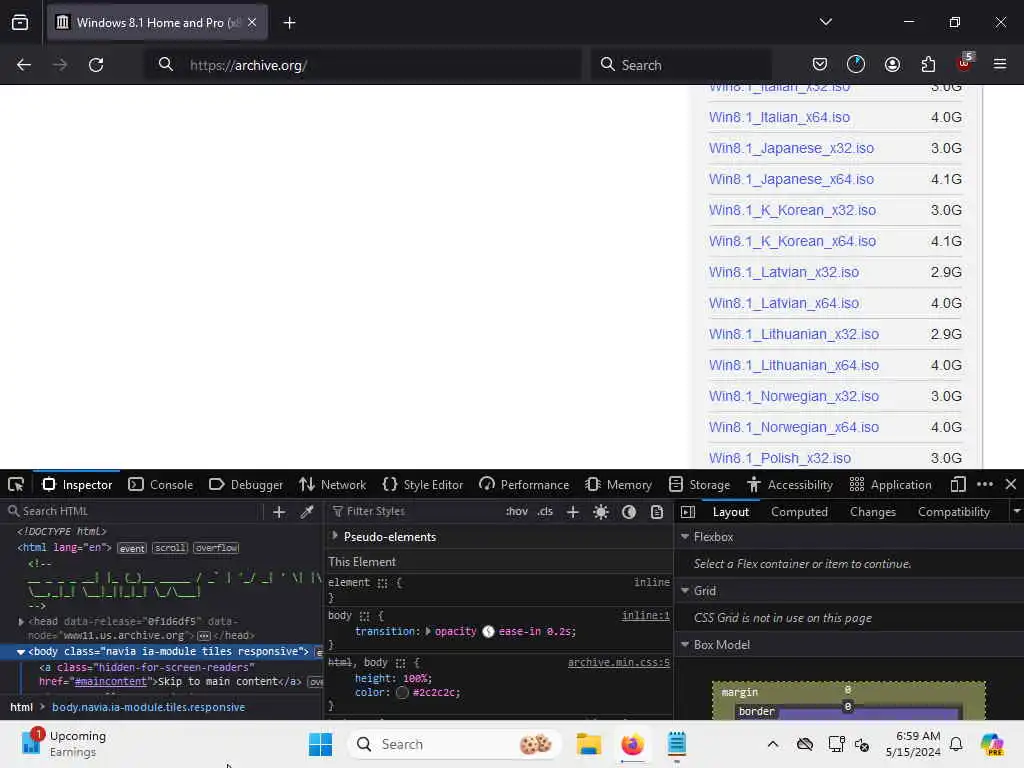Toggle the three-pane inspector sidebar icon
This screenshot has width=1024, height=768.
pyautogui.click(x=688, y=512)
